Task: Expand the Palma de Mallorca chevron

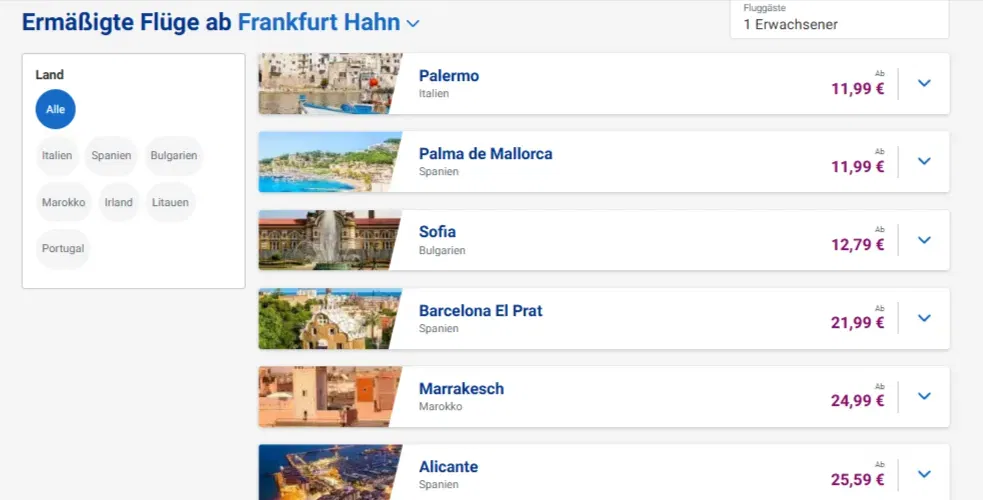Action: 924,161
